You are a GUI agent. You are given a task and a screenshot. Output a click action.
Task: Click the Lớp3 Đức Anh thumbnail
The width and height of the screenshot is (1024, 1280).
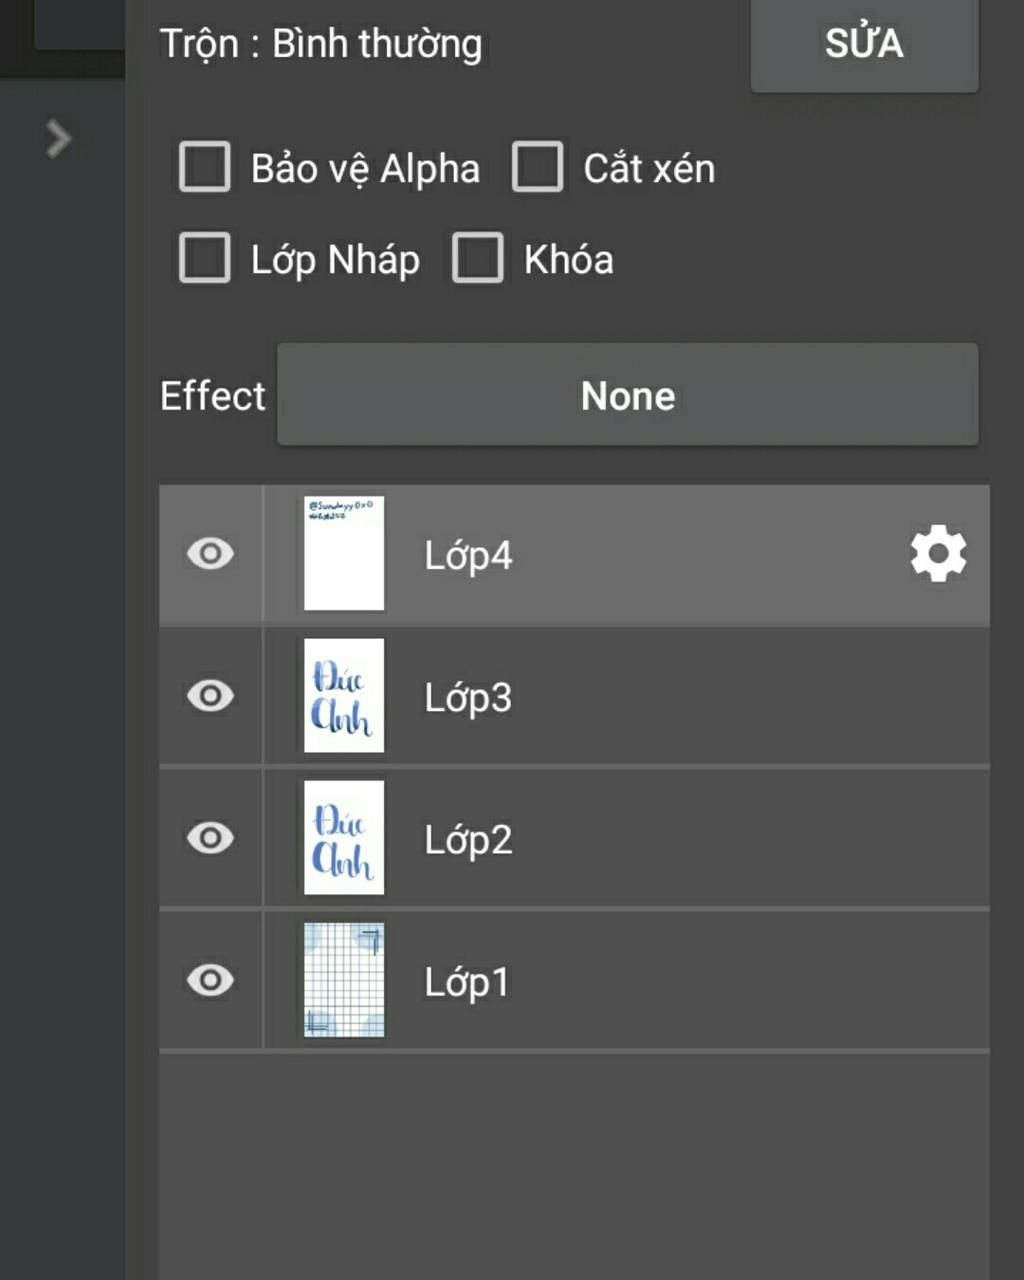point(344,696)
